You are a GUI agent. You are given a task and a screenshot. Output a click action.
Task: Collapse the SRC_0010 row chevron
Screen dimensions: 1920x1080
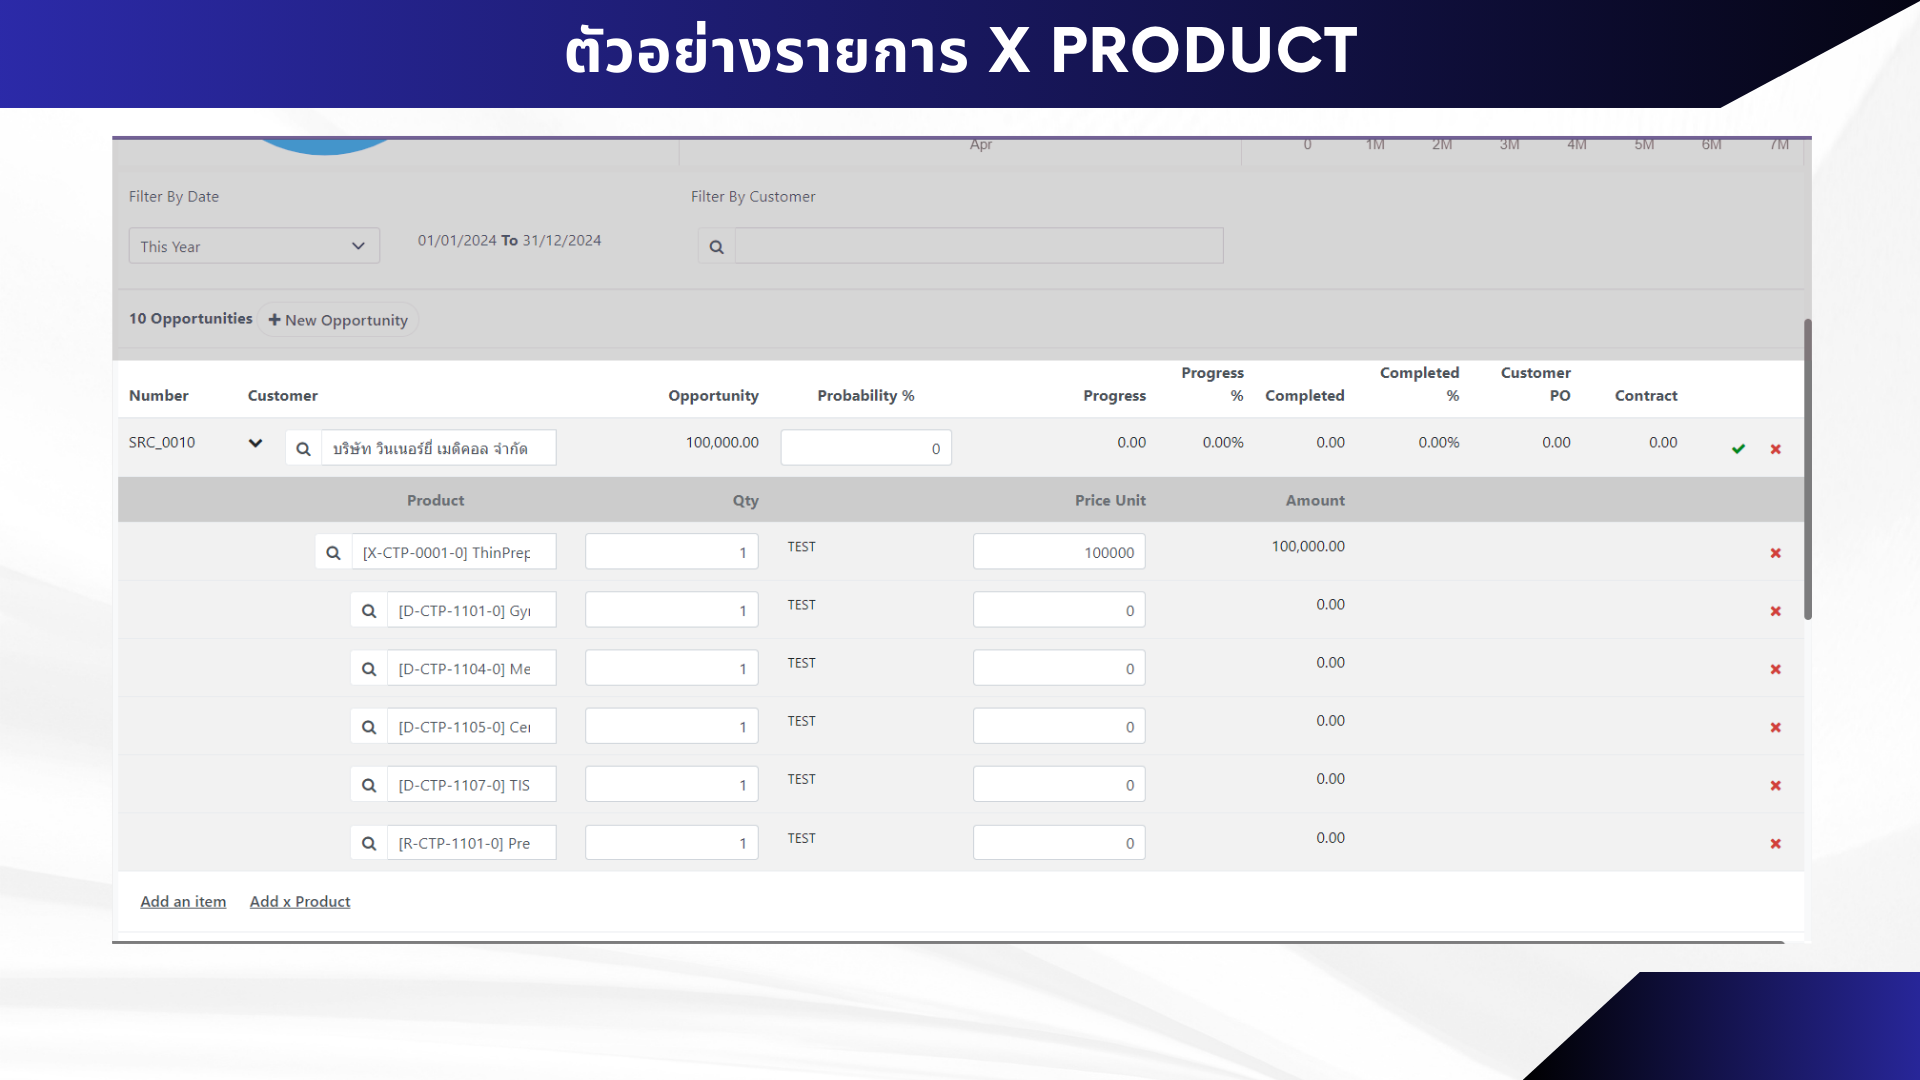tap(255, 443)
